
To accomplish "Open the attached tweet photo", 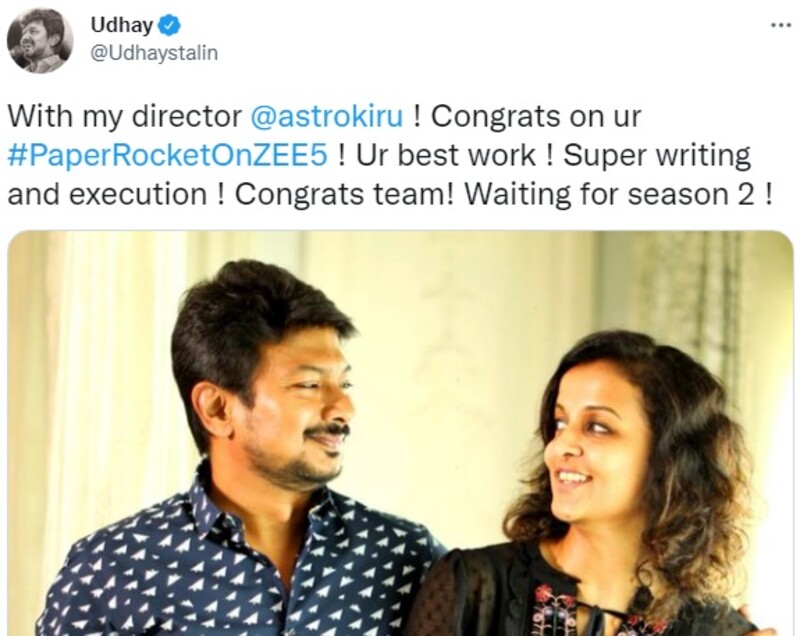I will click(400, 434).
